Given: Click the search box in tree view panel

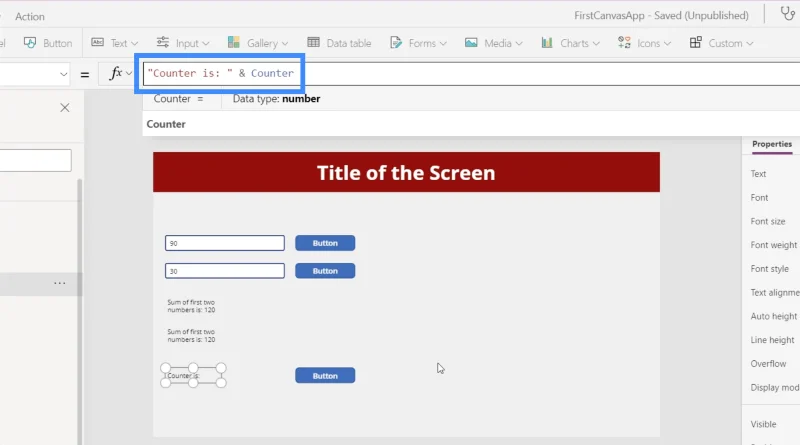Looking at the screenshot, I should [x=35, y=160].
